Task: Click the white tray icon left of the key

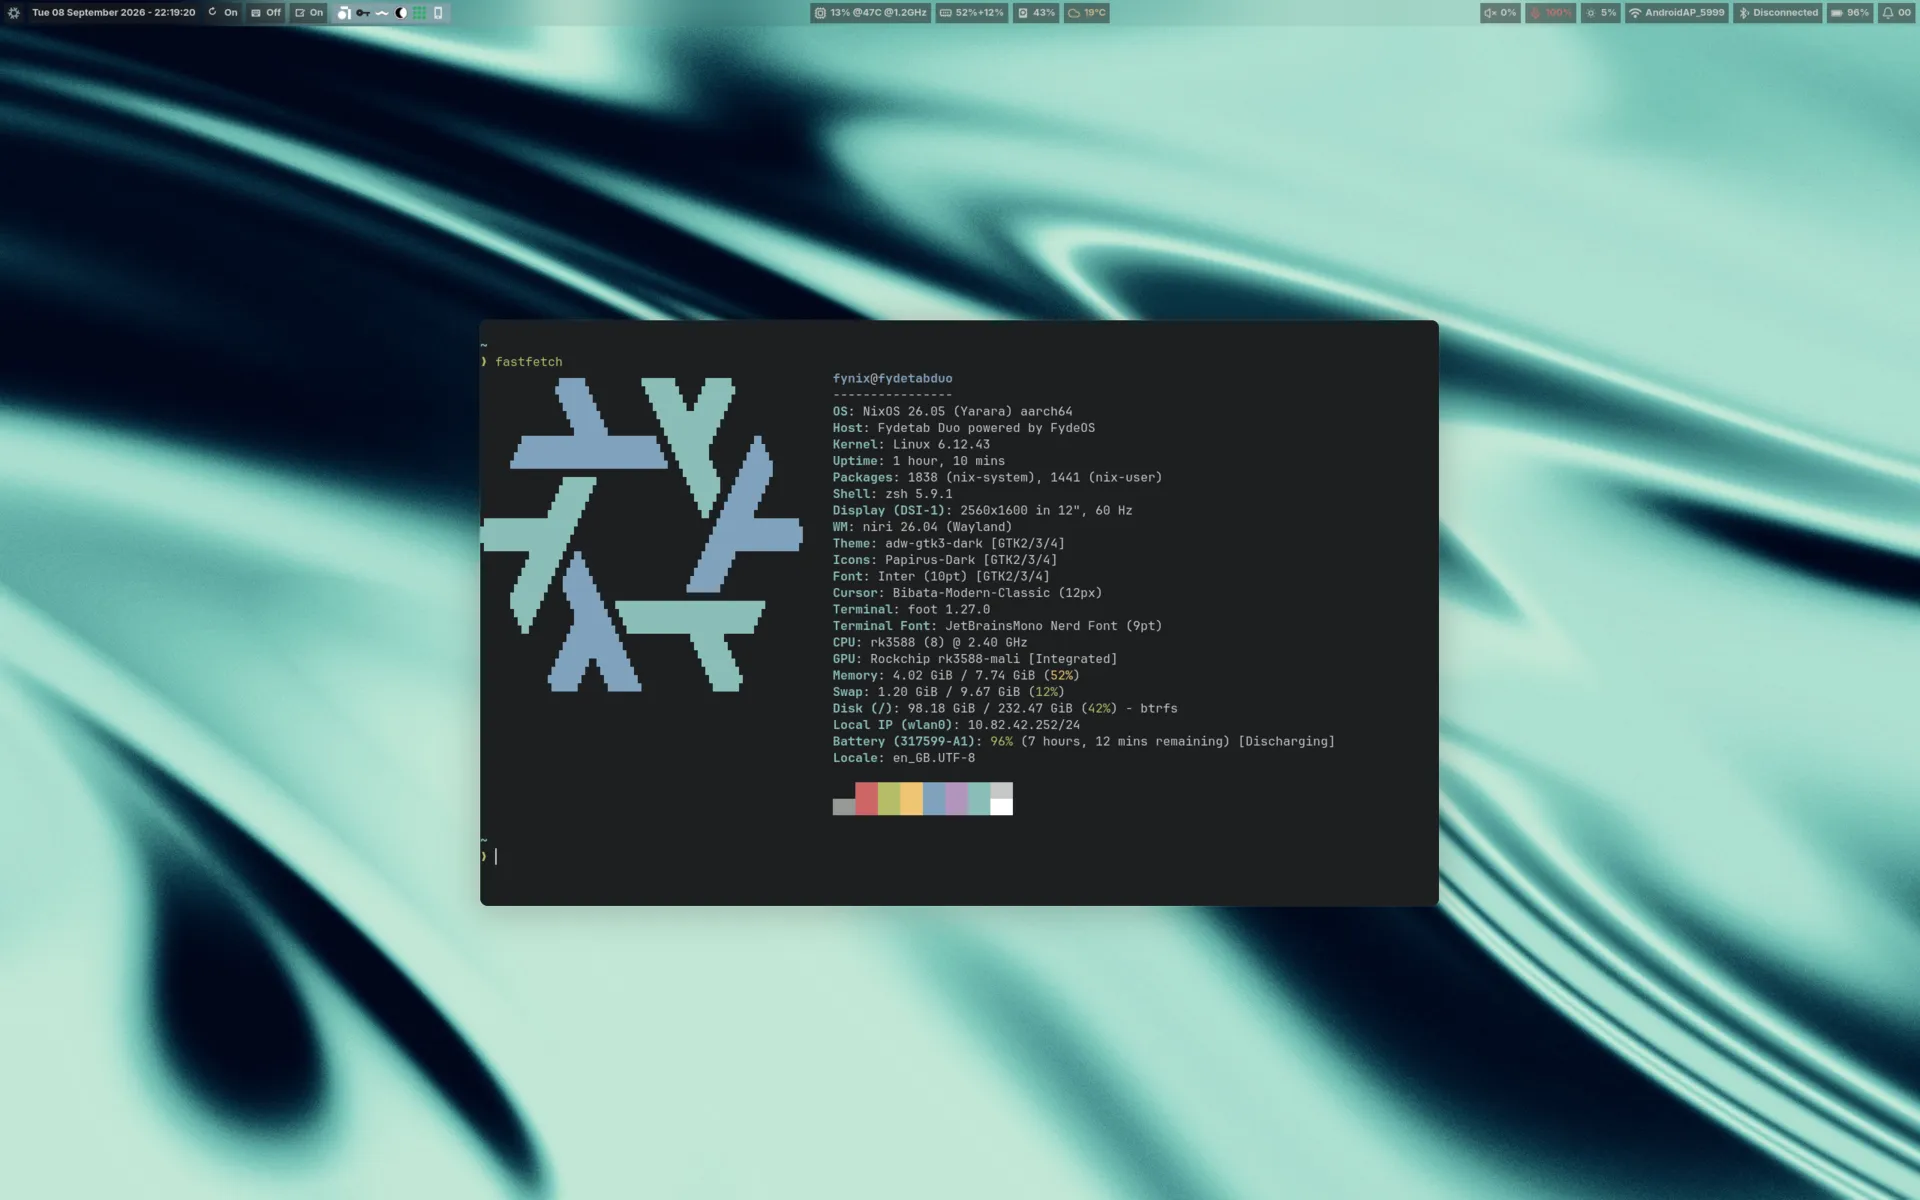Action: tap(344, 13)
